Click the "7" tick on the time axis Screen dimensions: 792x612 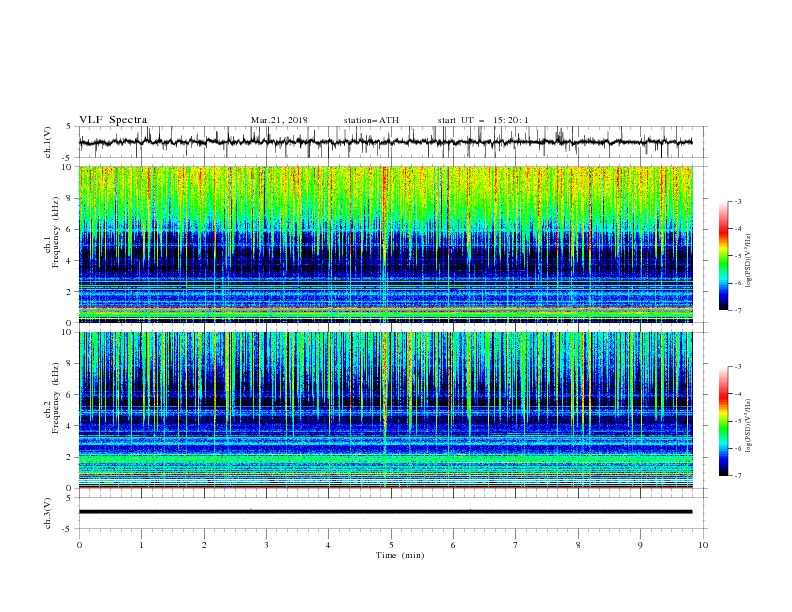pos(516,545)
